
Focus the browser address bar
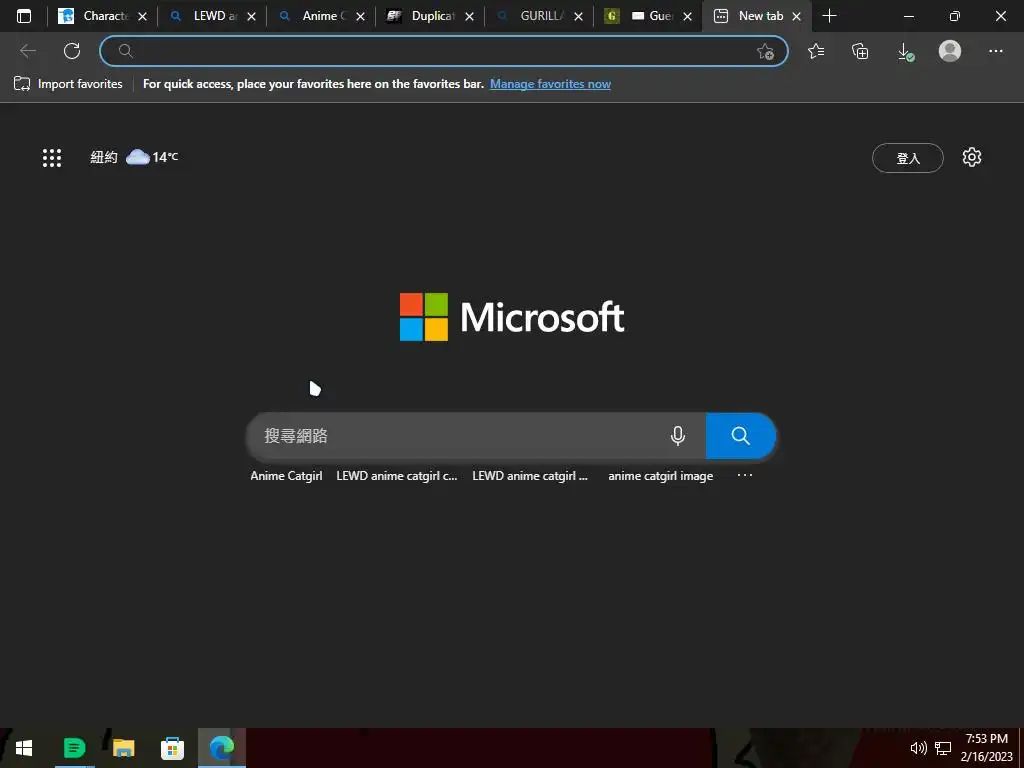click(x=443, y=51)
